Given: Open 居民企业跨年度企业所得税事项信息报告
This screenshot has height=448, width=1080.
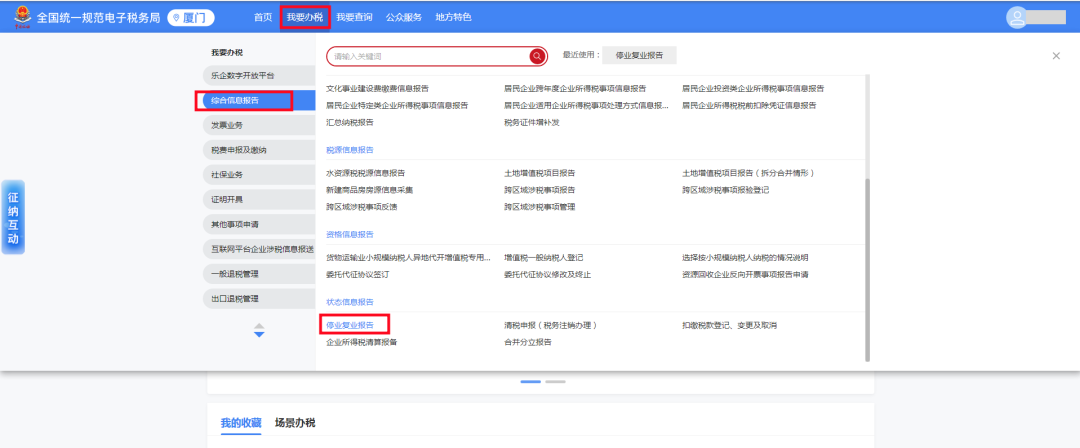Looking at the screenshot, I should (575, 89).
